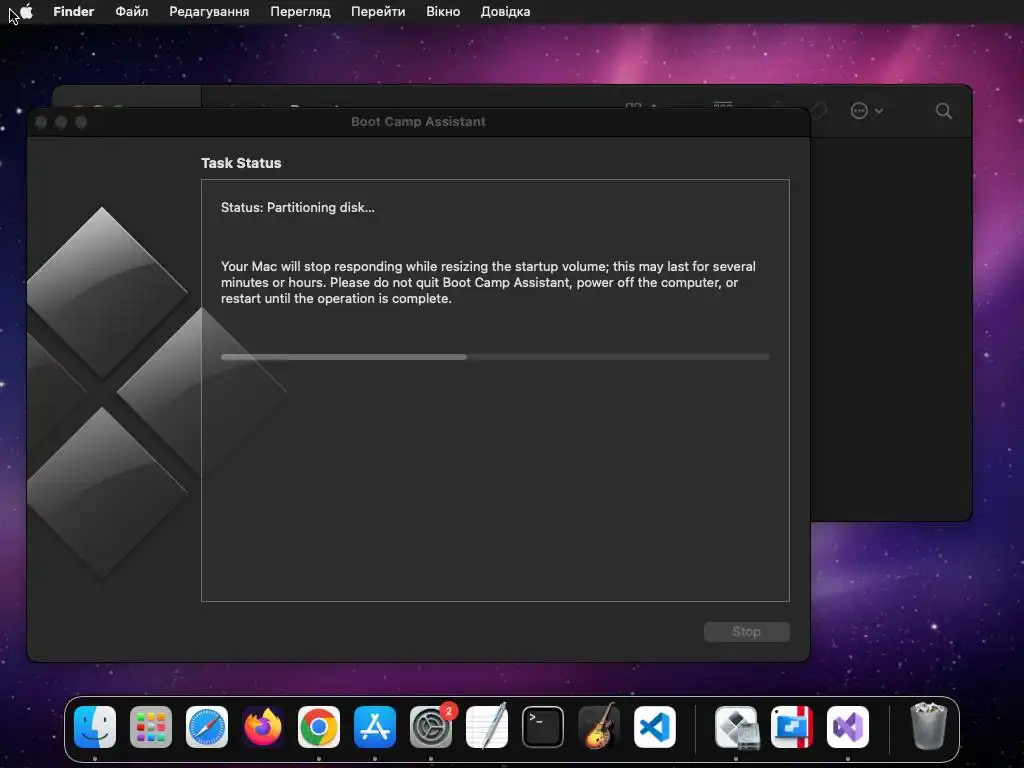Open Terminal from the Dock

pos(543,727)
